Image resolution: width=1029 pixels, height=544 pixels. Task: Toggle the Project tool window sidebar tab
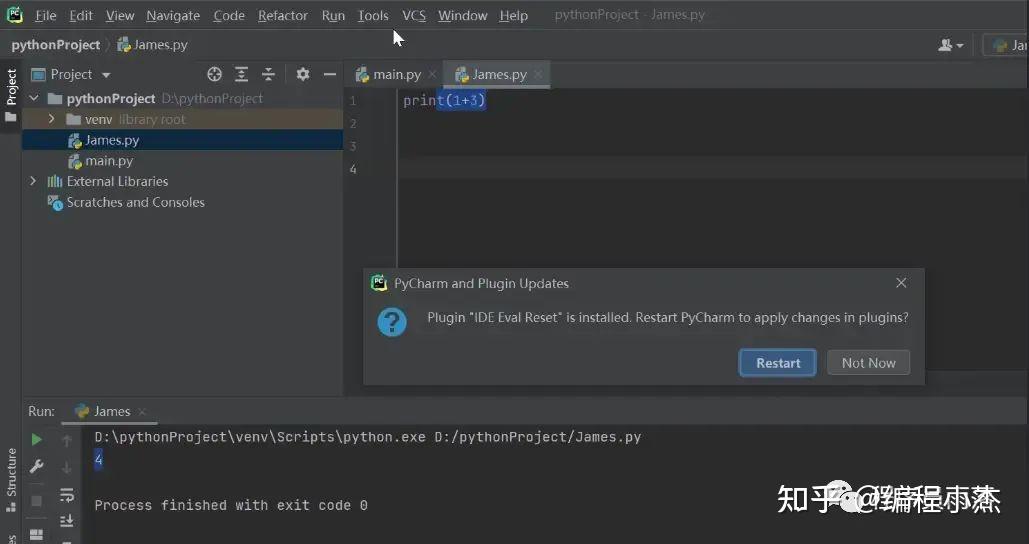(x=10, y=95)
